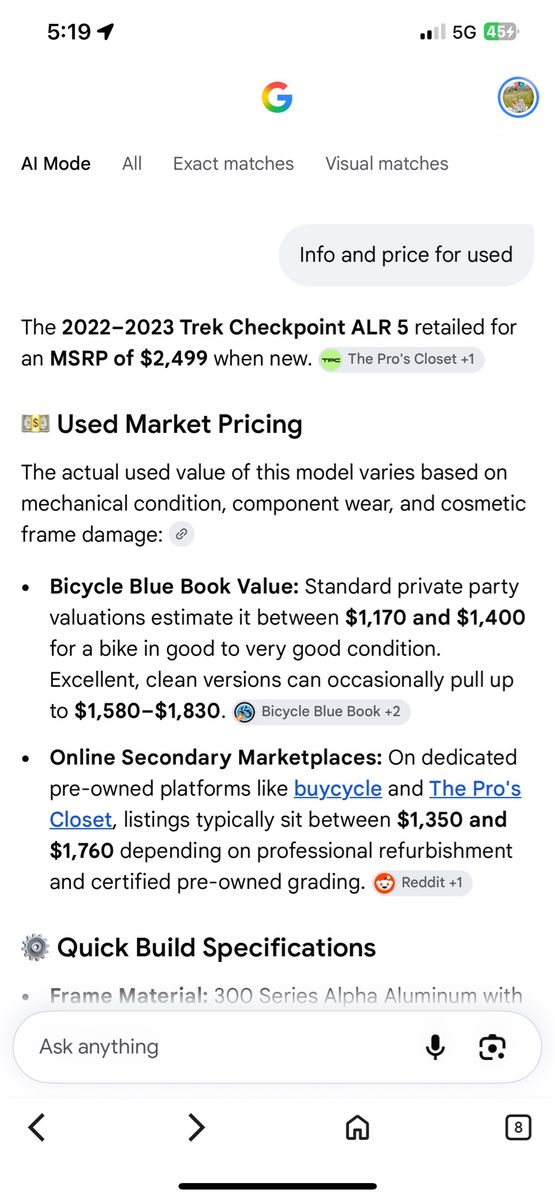Open Google Lens camera search icon
The height and width of the screenshot is (1200, 555).
coord(492,1047)
